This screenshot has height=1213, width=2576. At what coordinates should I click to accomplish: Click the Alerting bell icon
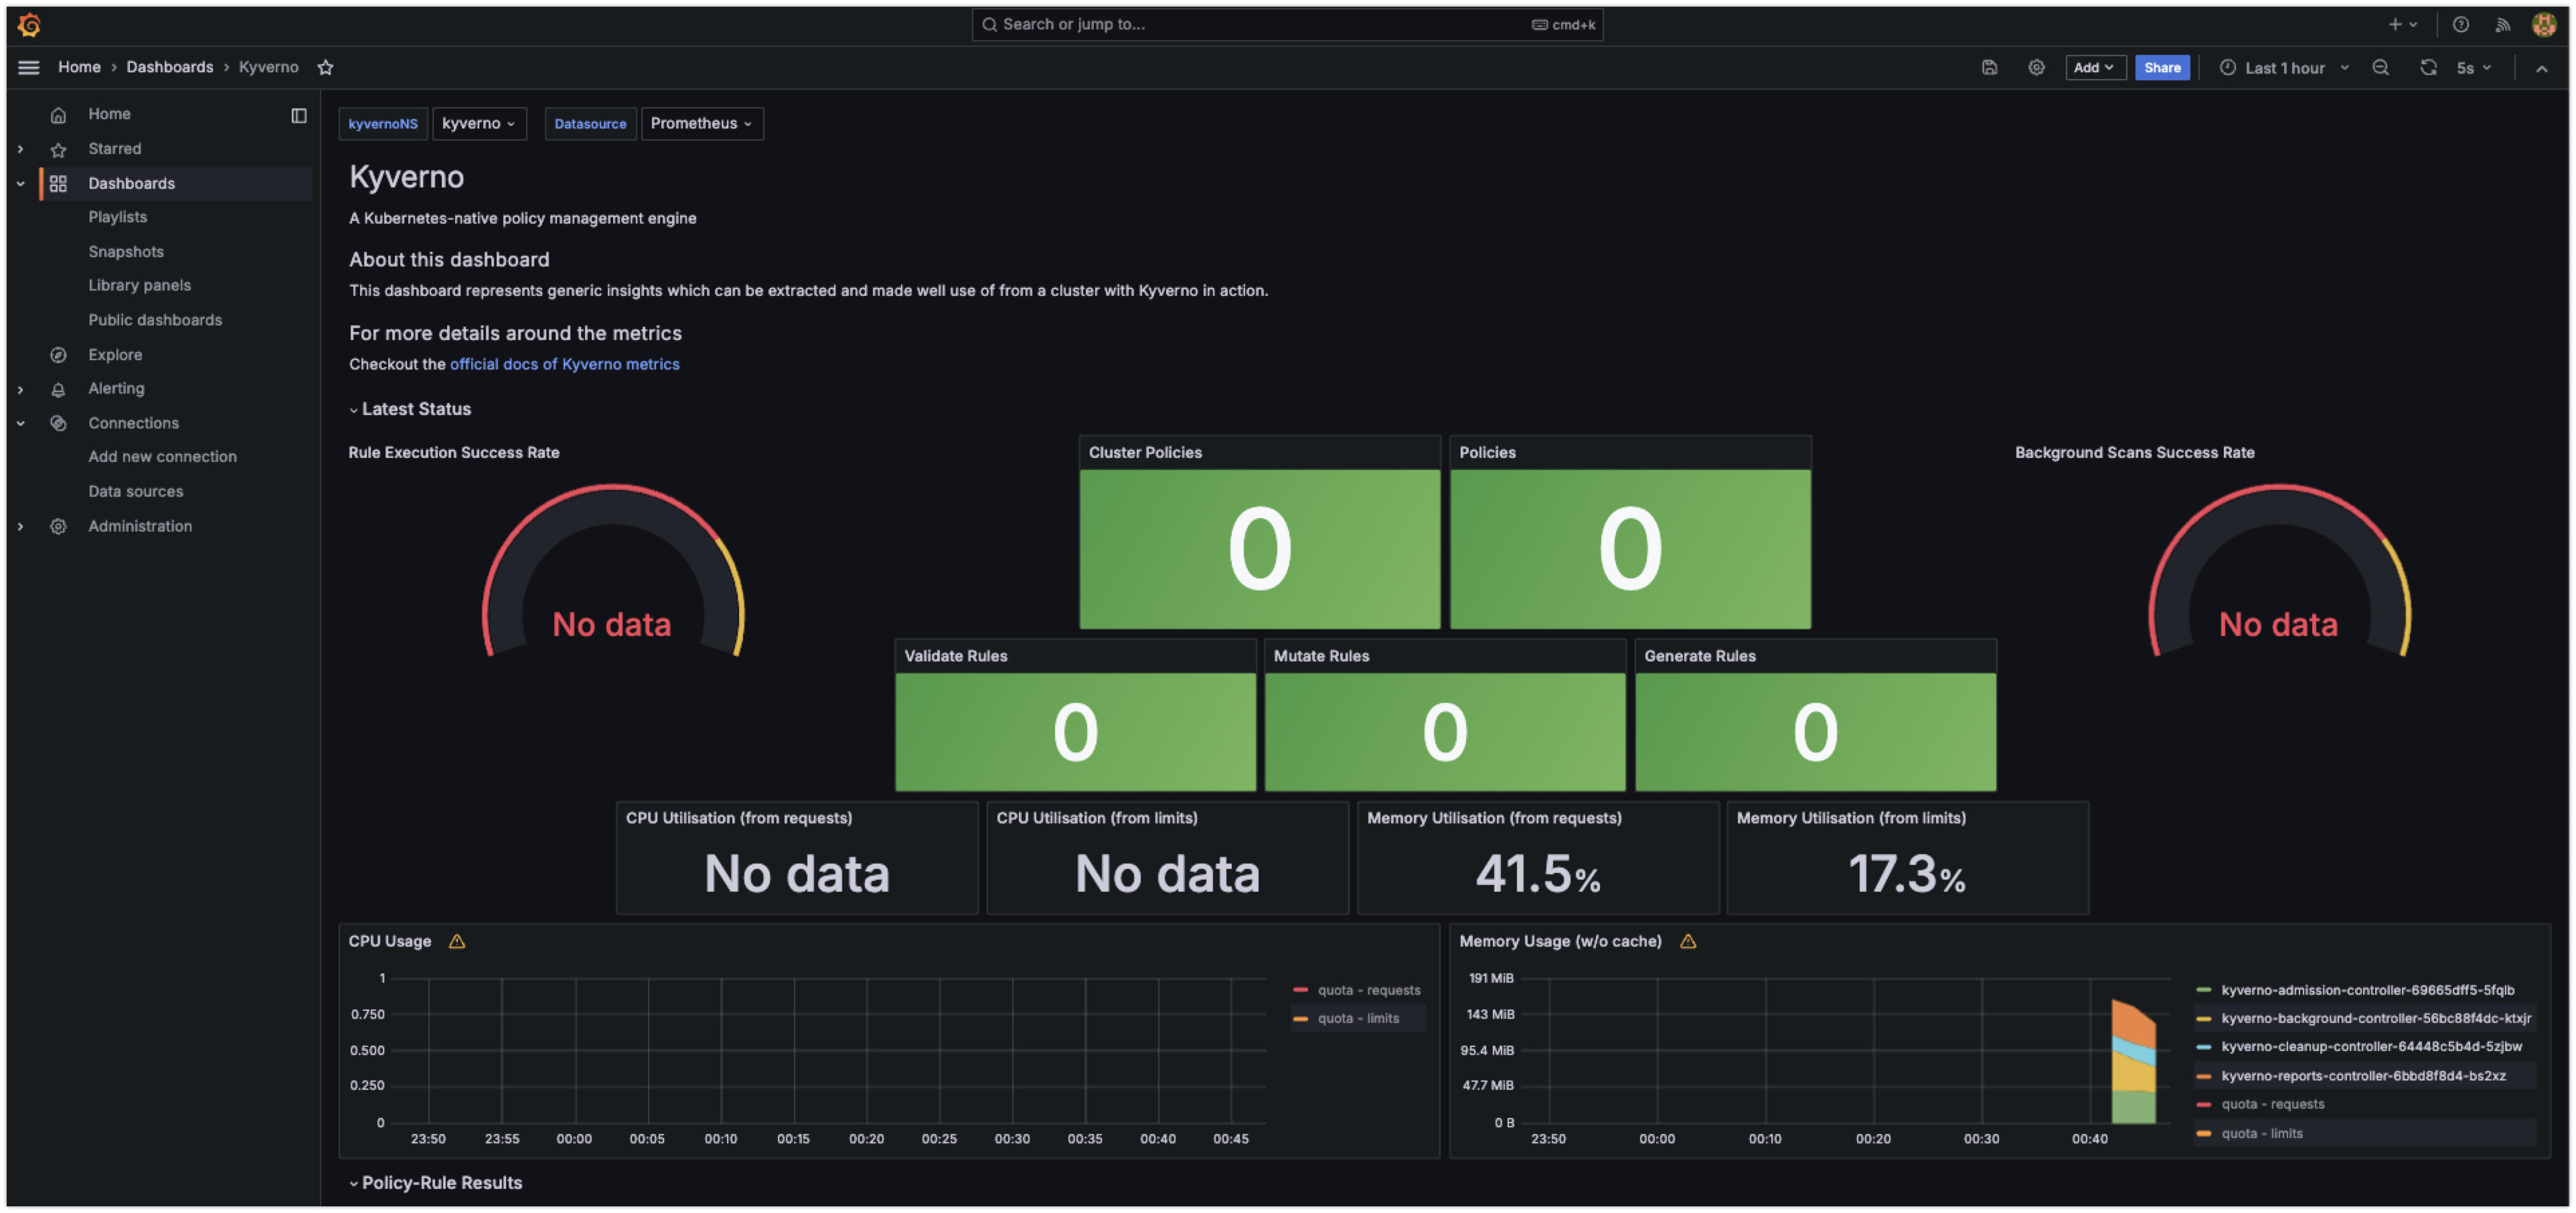pyautogui.click(x=58, y=389)
